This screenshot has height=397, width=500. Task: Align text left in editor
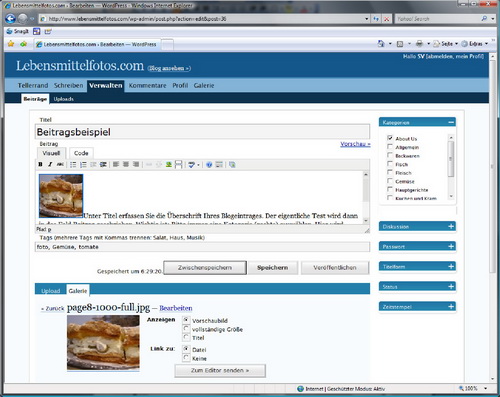tap(116, 164)
